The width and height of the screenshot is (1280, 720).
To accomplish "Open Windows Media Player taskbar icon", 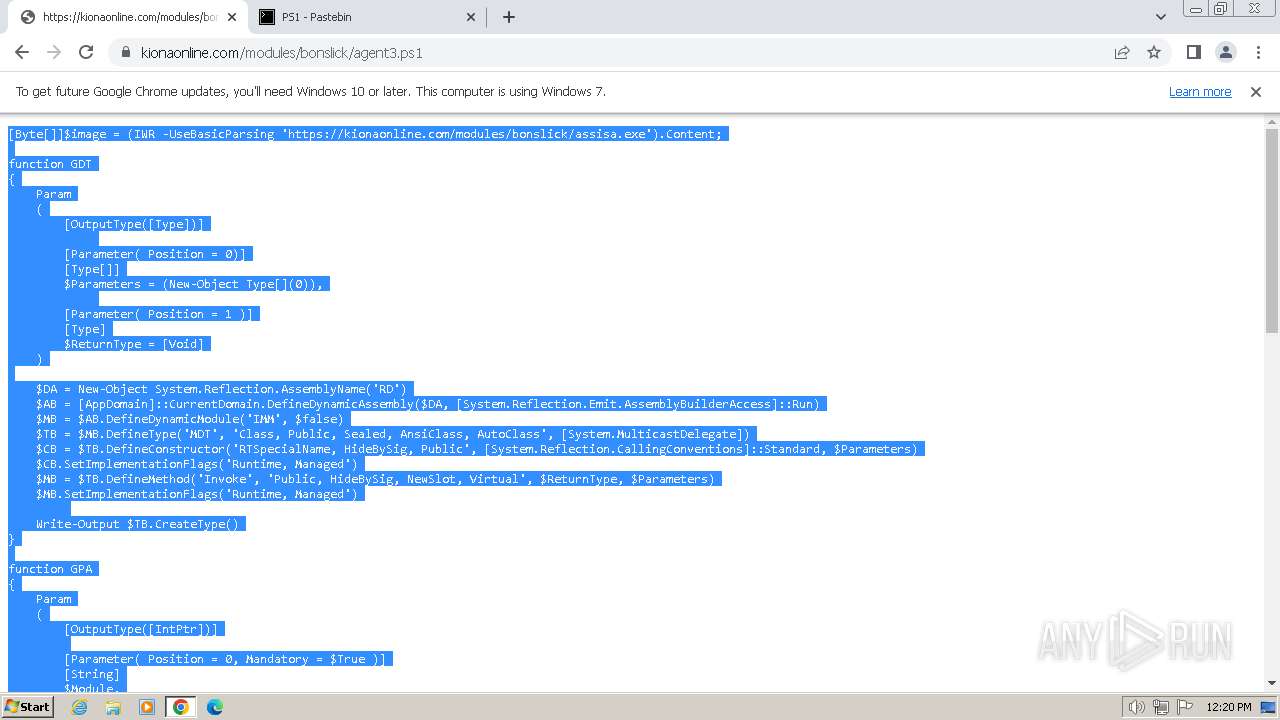I will tap(147, 707).
